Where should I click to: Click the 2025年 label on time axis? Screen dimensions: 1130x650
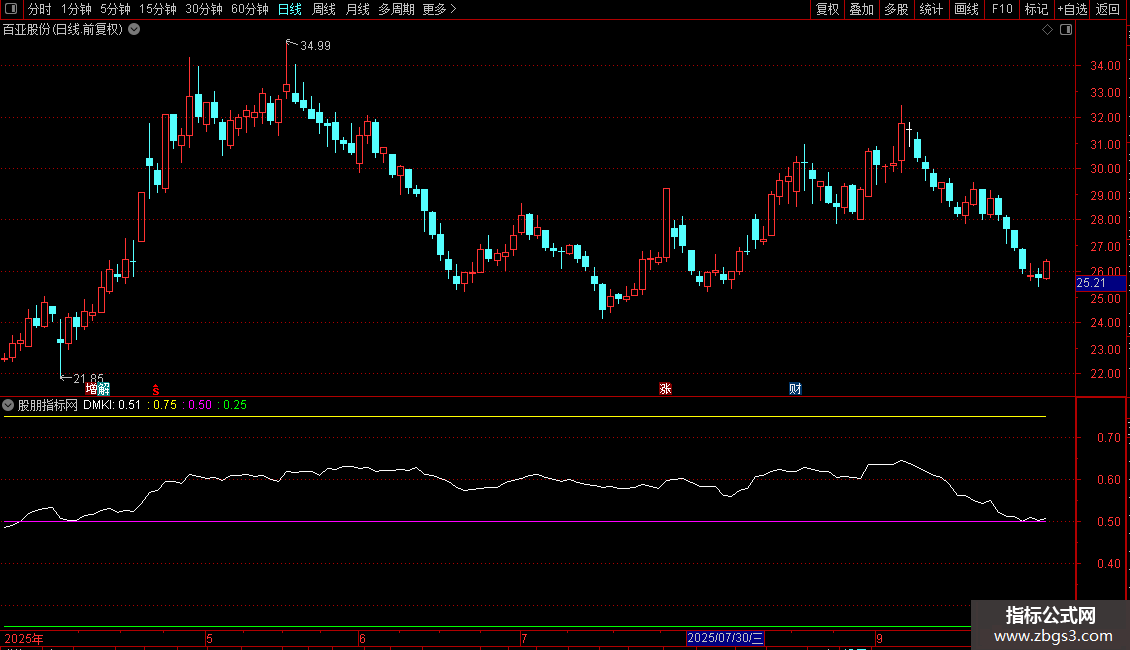24,638
